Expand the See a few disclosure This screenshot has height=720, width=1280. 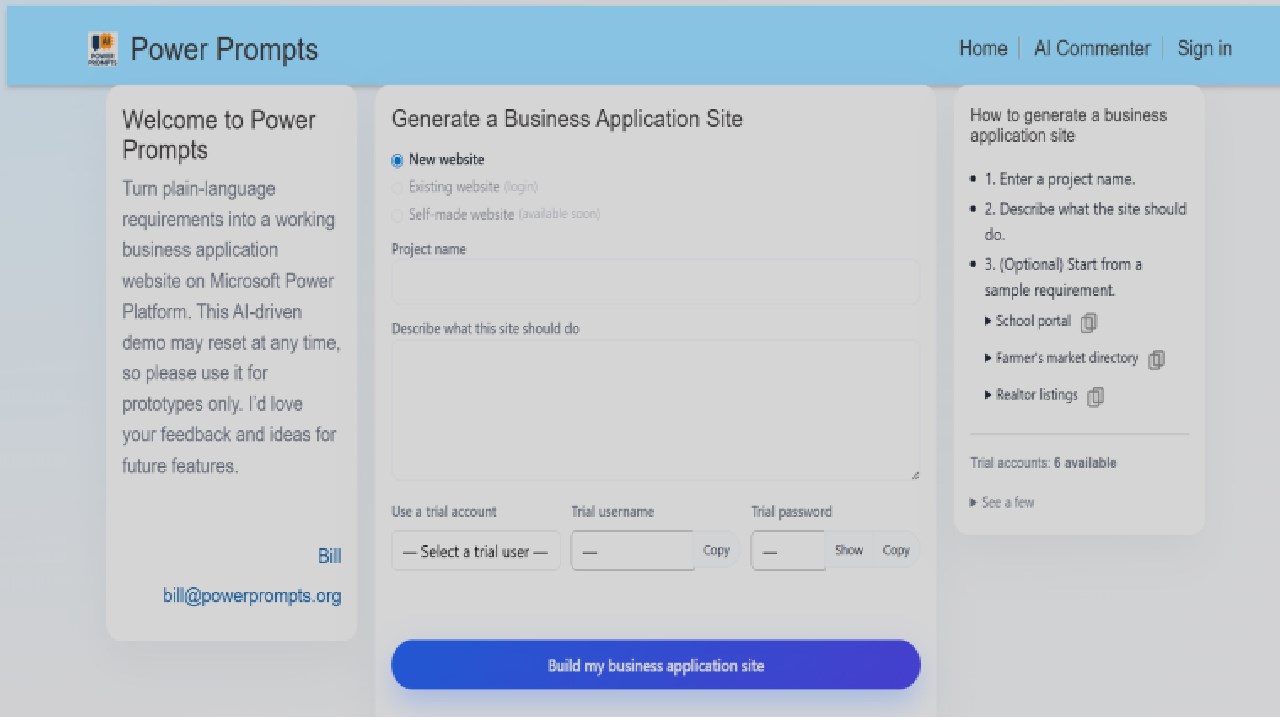[x=1002, y=502]
